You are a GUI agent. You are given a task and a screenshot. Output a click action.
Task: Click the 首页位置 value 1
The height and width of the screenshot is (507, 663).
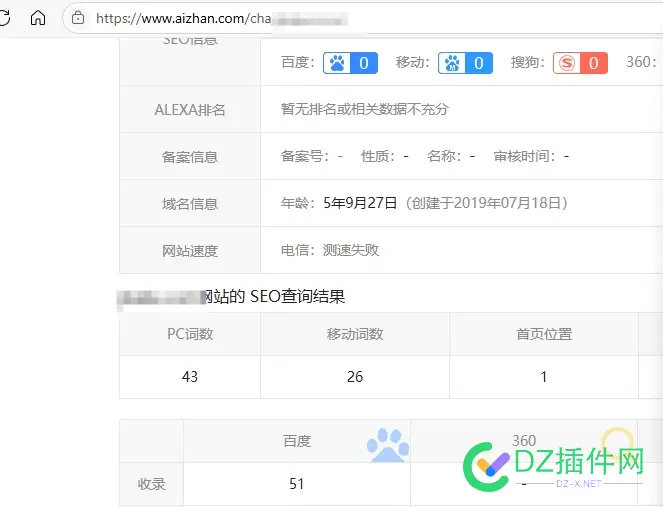tap(544, 377)
